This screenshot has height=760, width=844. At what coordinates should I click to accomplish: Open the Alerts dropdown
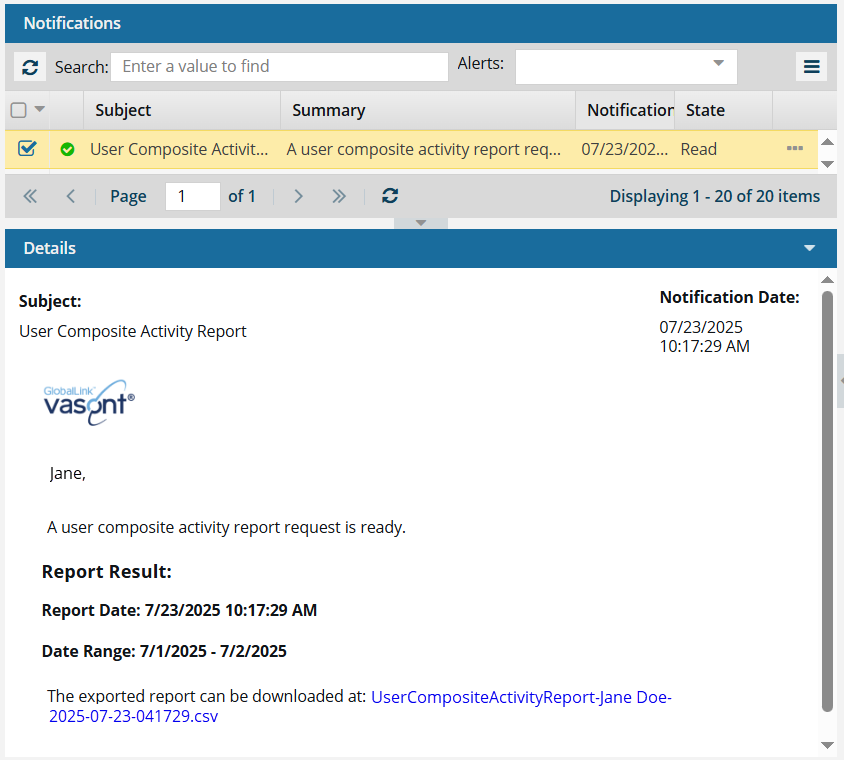626,66
